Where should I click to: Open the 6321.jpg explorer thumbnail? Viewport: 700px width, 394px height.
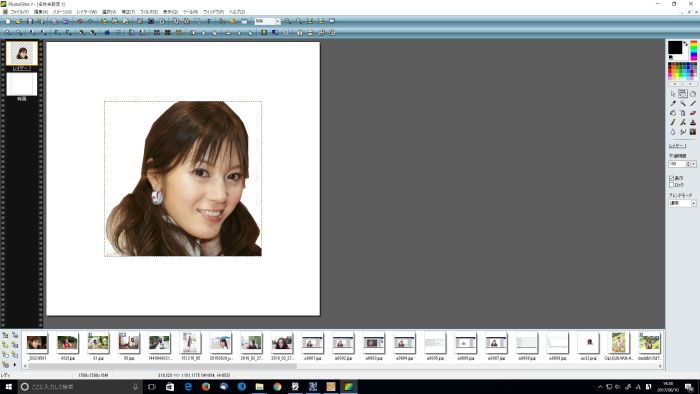[x=67, y=343]
